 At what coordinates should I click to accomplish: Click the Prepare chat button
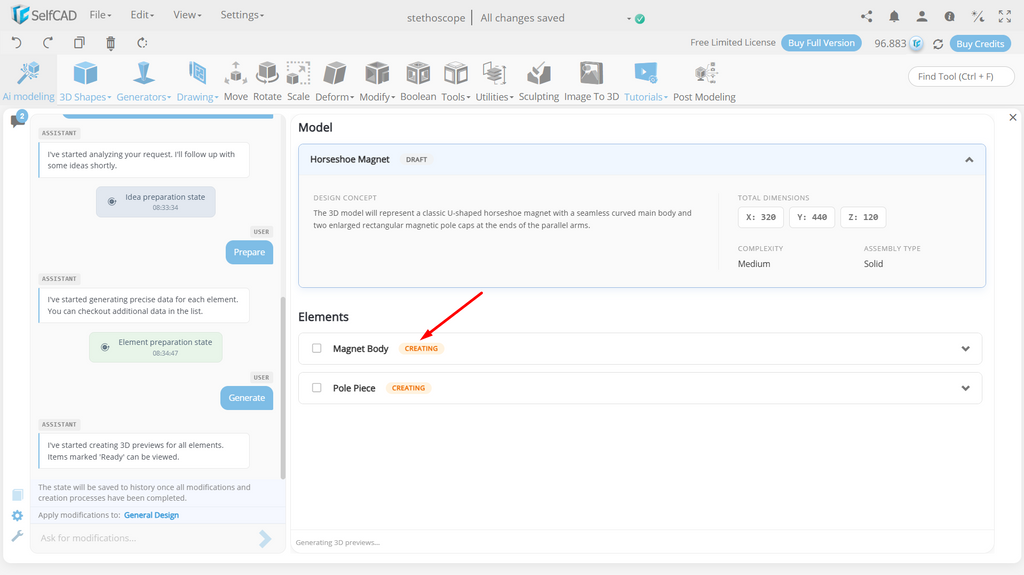pyautogui.click(x=249, y=252)
